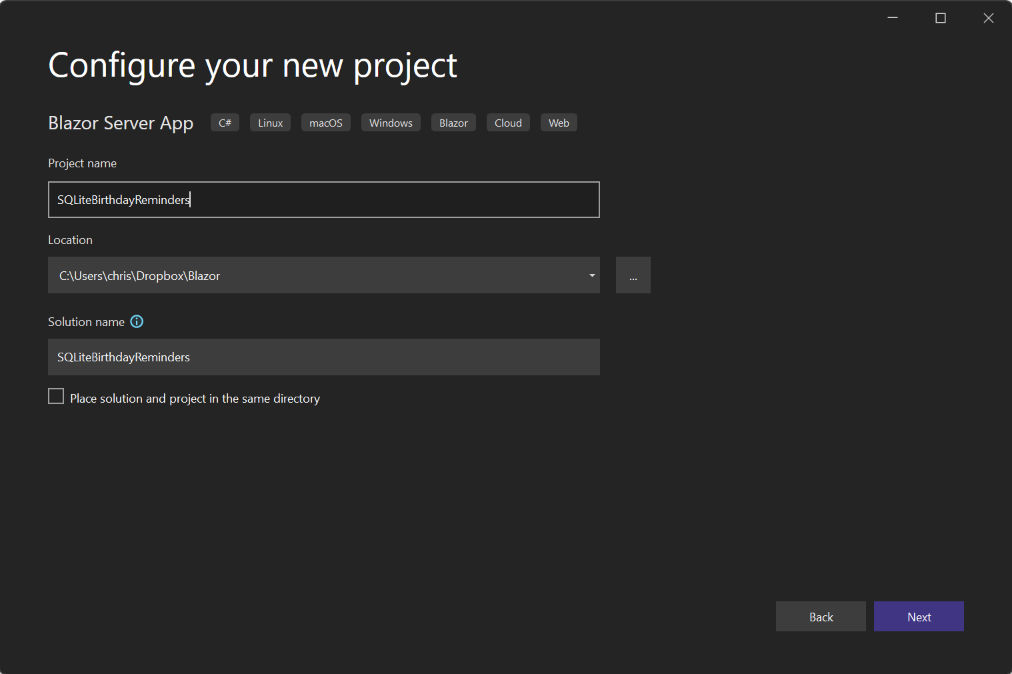Click the Next button
The width and height of the screenshot is (1012, 674).
tap(918, 616)
